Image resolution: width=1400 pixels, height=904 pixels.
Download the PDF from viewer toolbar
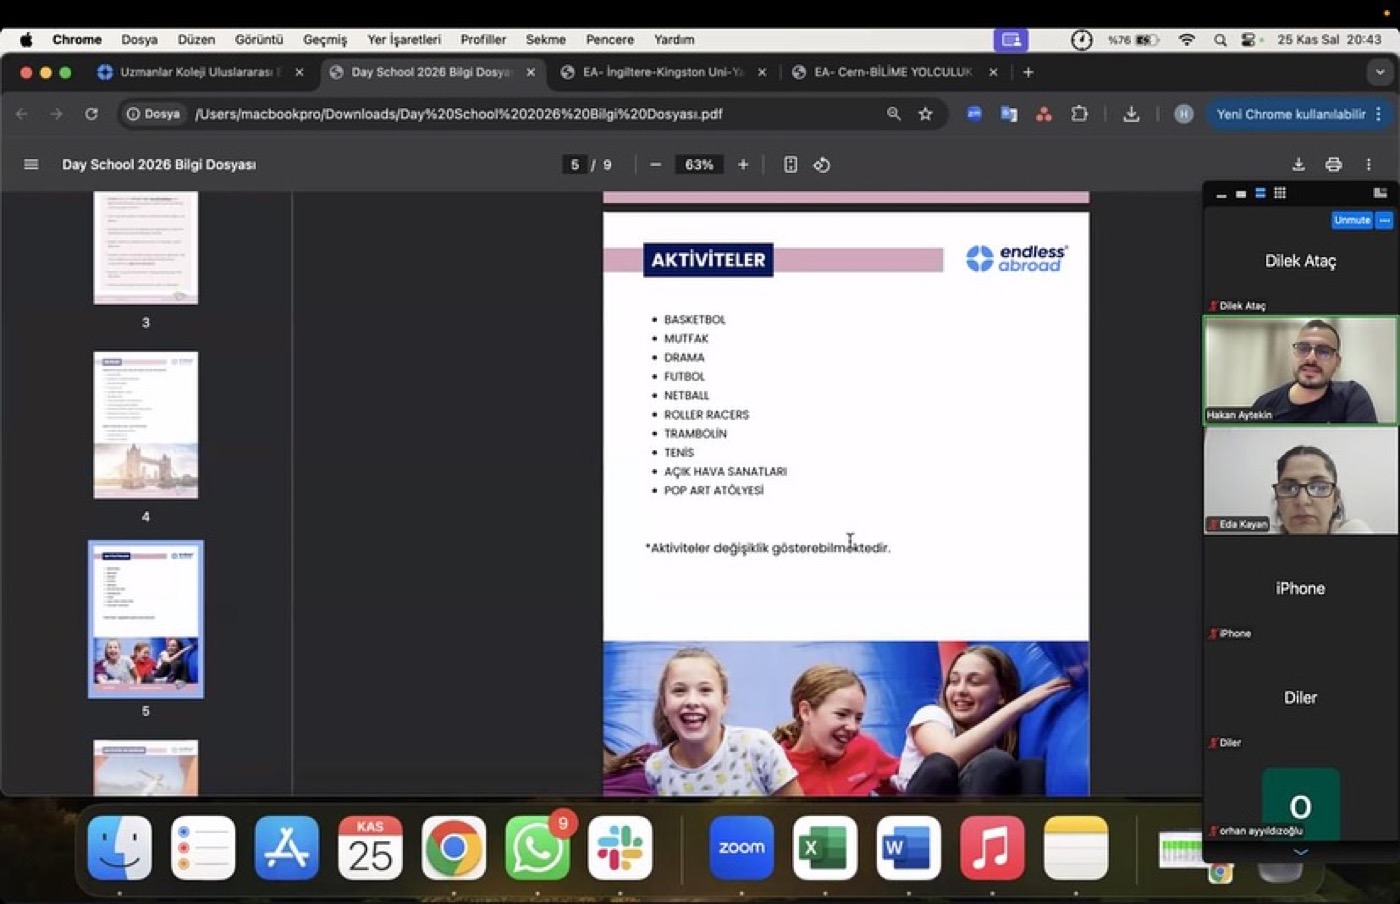point(1298,165)
